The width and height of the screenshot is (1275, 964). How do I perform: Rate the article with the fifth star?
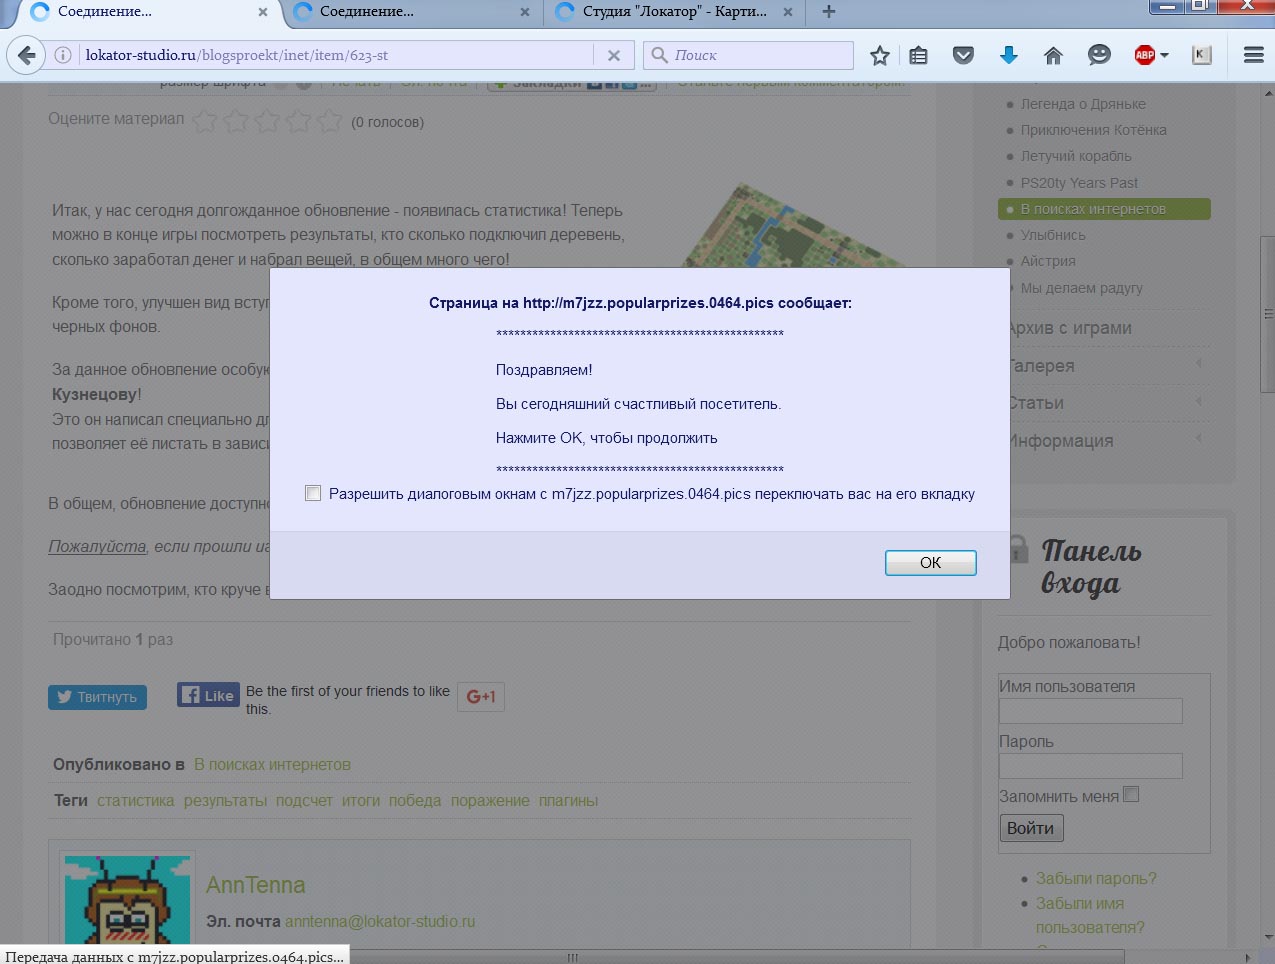coord(329,122)
